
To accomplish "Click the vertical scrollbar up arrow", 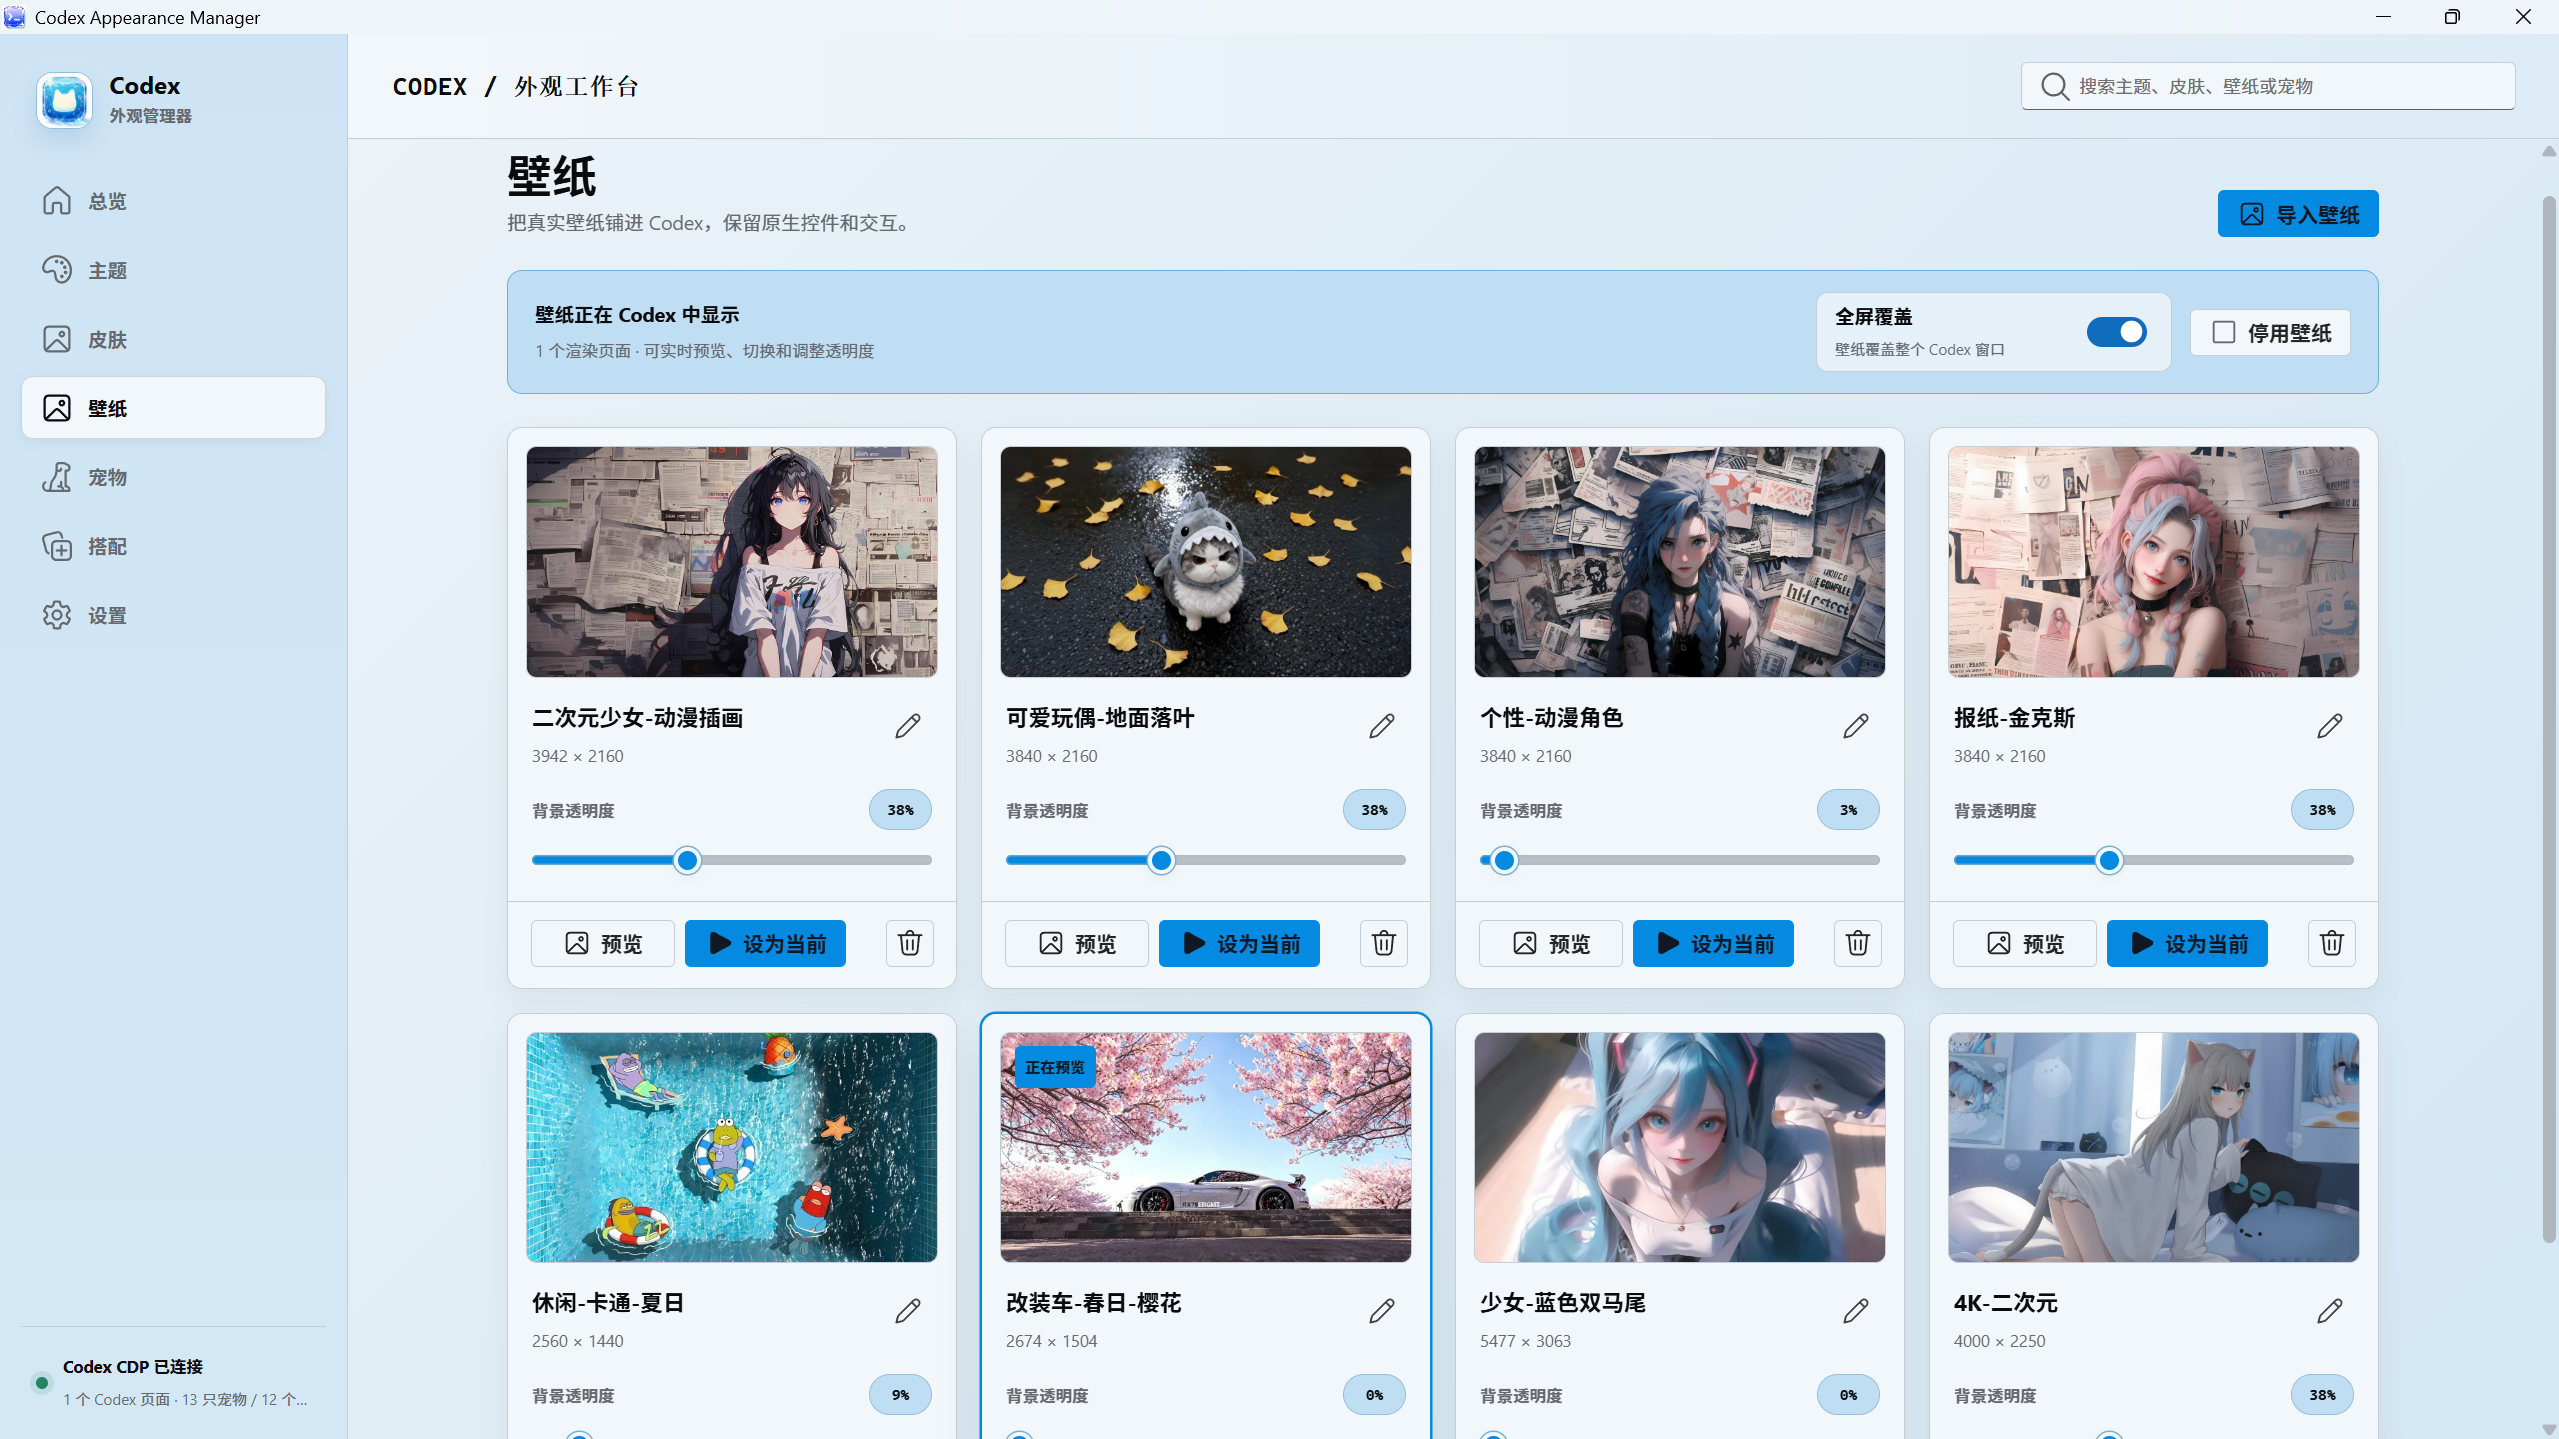I will pyautogui.click(x=2549, y=152).
